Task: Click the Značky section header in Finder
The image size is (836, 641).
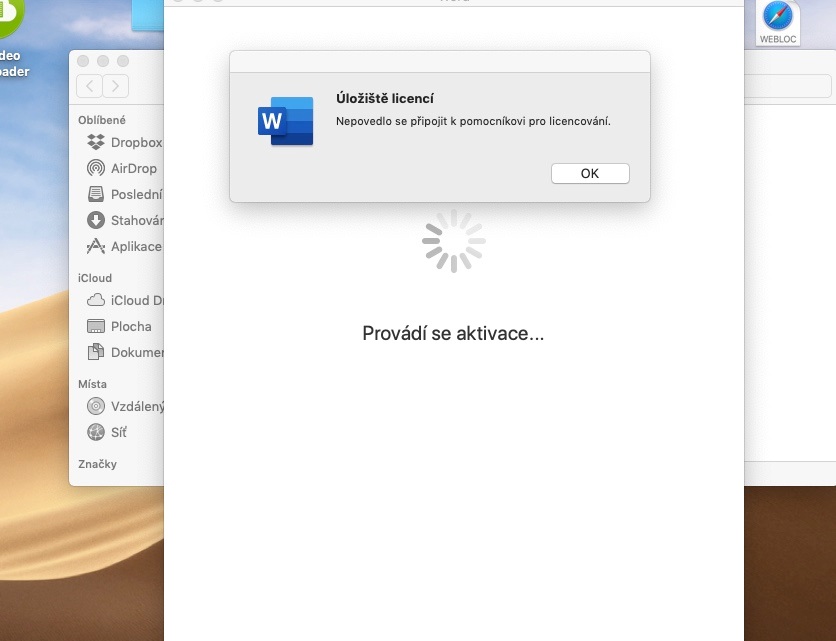Action: (x=97, y=464)
